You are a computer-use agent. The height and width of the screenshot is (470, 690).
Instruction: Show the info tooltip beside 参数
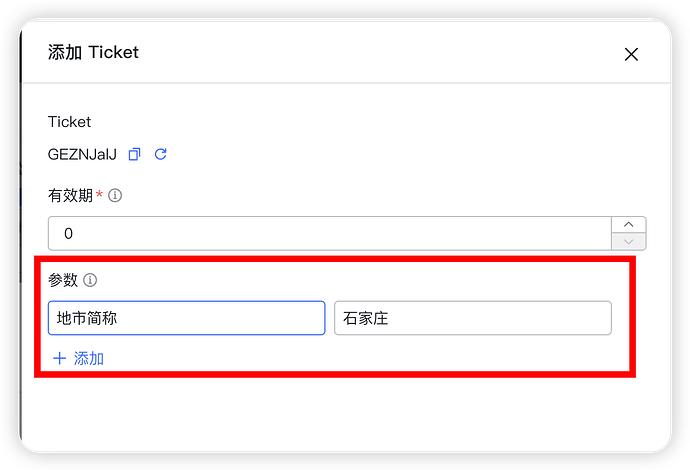pyautogui.click(x=90, y=280)
